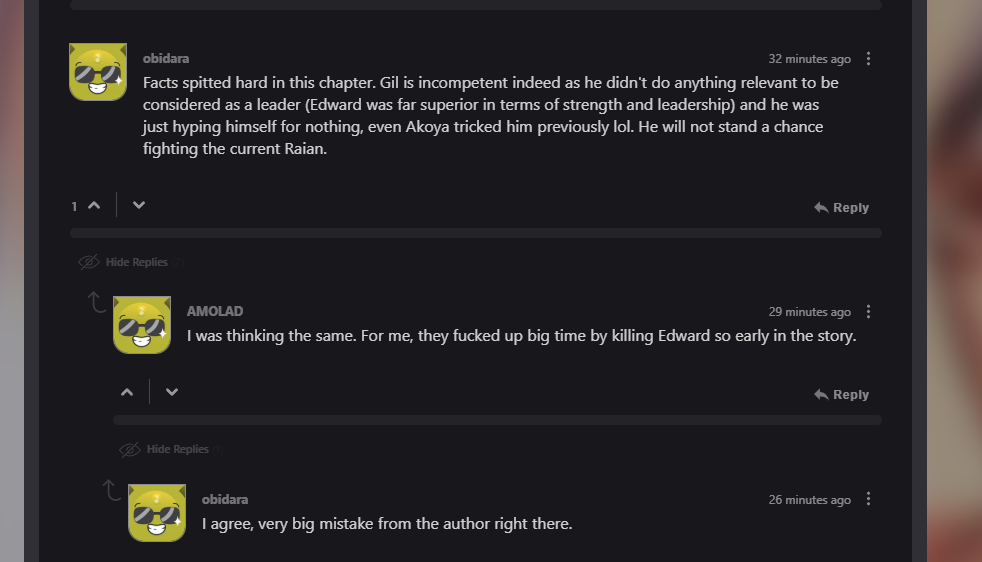Open AMOLAD's sunglasses avatar
The height and width of the screenshot is (562, 982).
point(142,325)
